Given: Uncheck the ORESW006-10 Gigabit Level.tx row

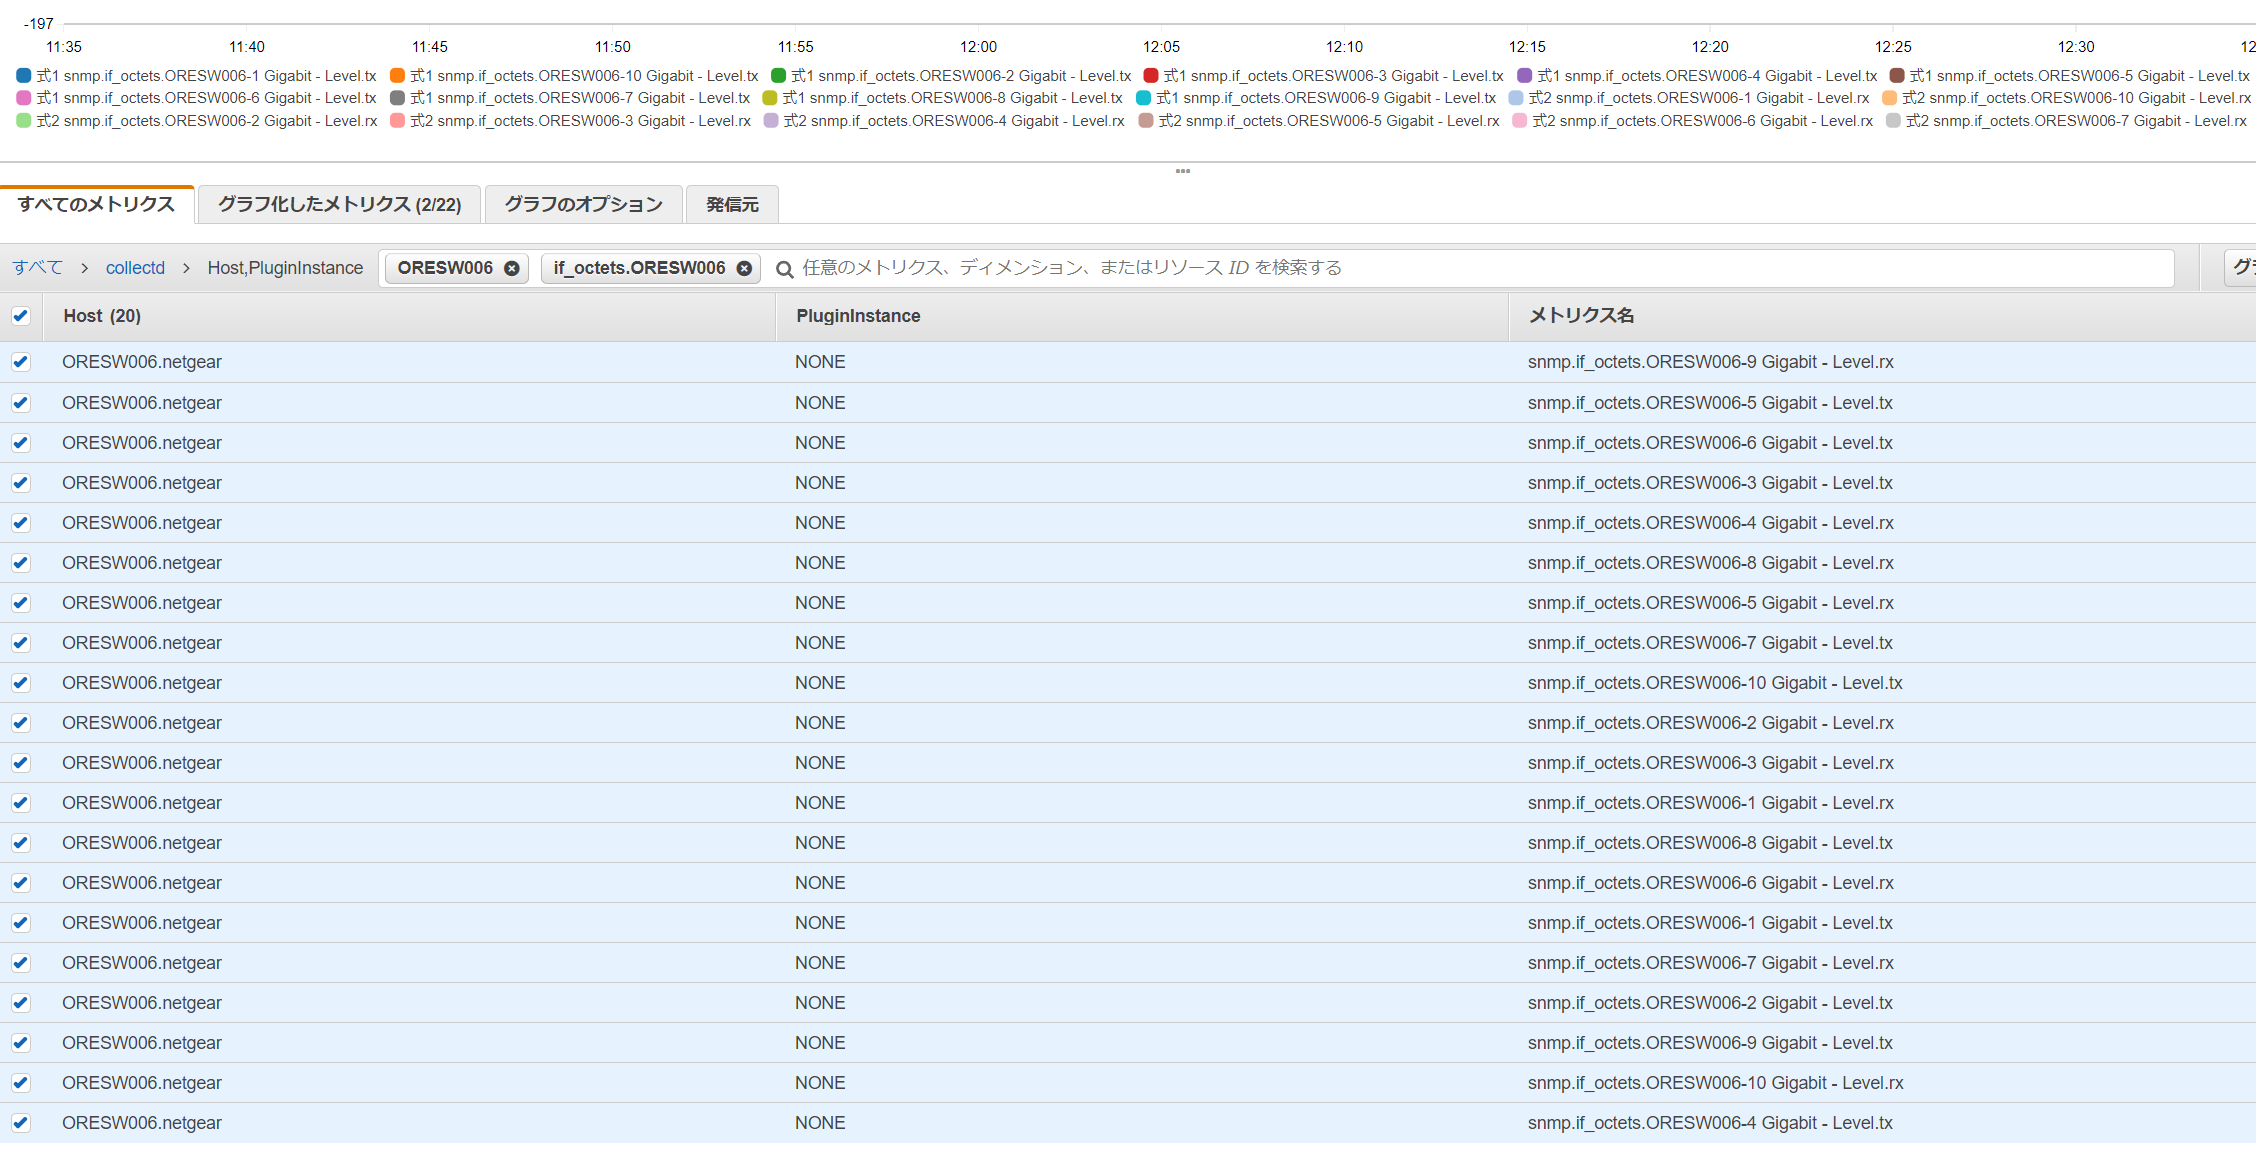Looking at the screenshot, I should (x=21, y=683).
